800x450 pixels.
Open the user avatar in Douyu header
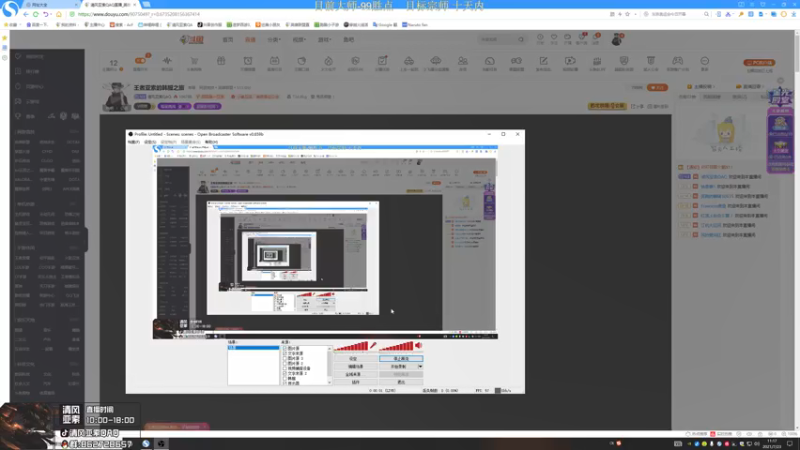pos(617,39)
